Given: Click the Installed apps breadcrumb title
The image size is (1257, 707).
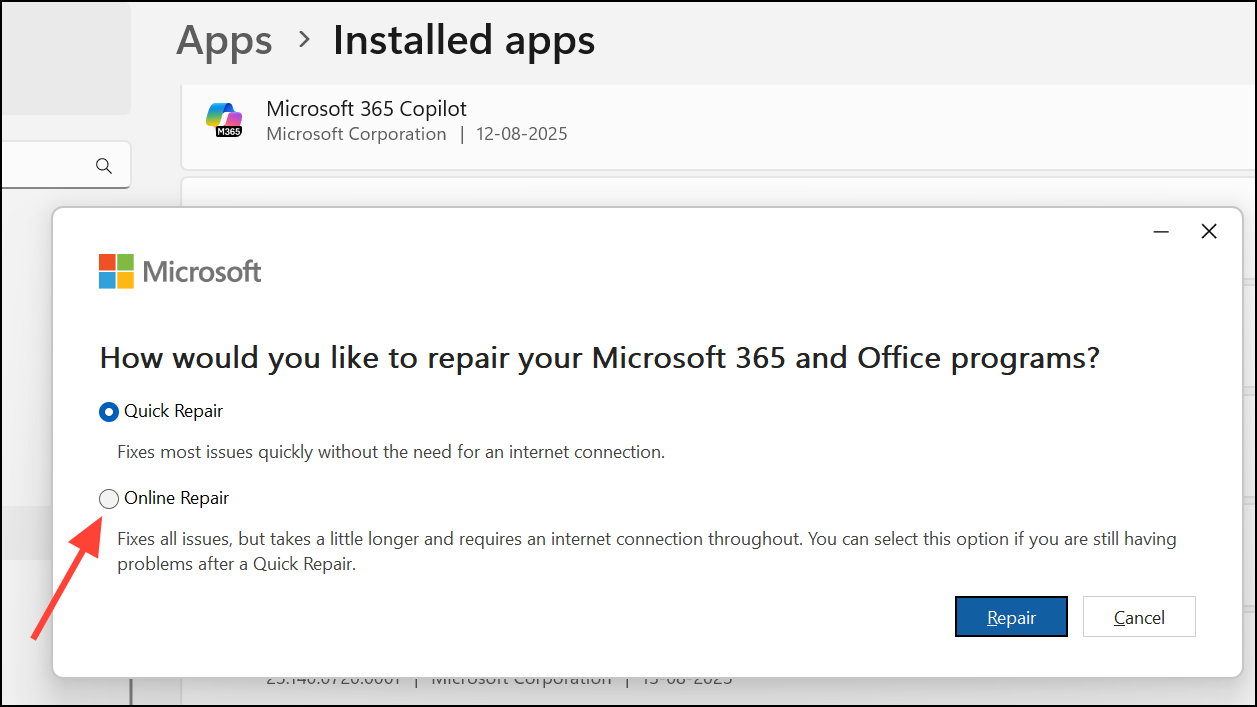Looking at the screenshot, I should (464, 41).
